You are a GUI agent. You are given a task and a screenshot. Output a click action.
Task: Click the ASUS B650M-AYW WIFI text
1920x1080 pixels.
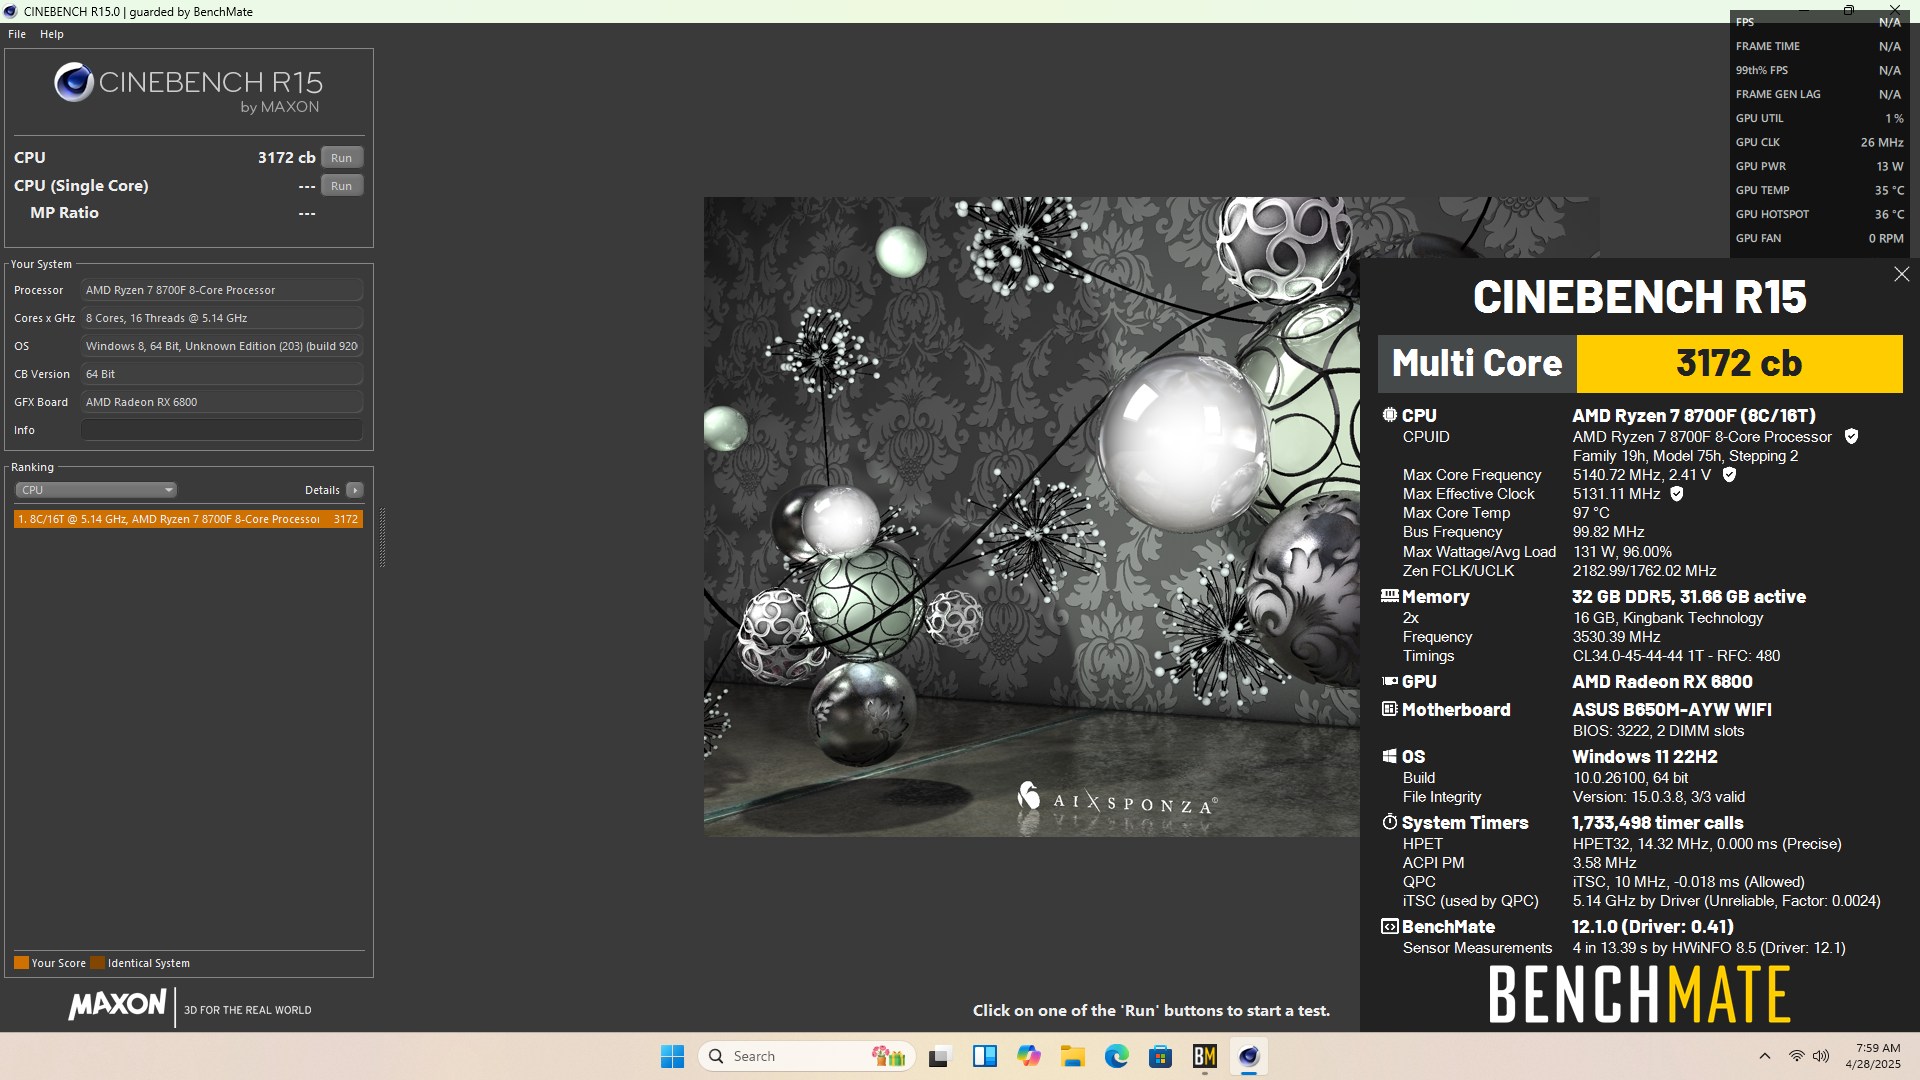tap(1671, 710)
